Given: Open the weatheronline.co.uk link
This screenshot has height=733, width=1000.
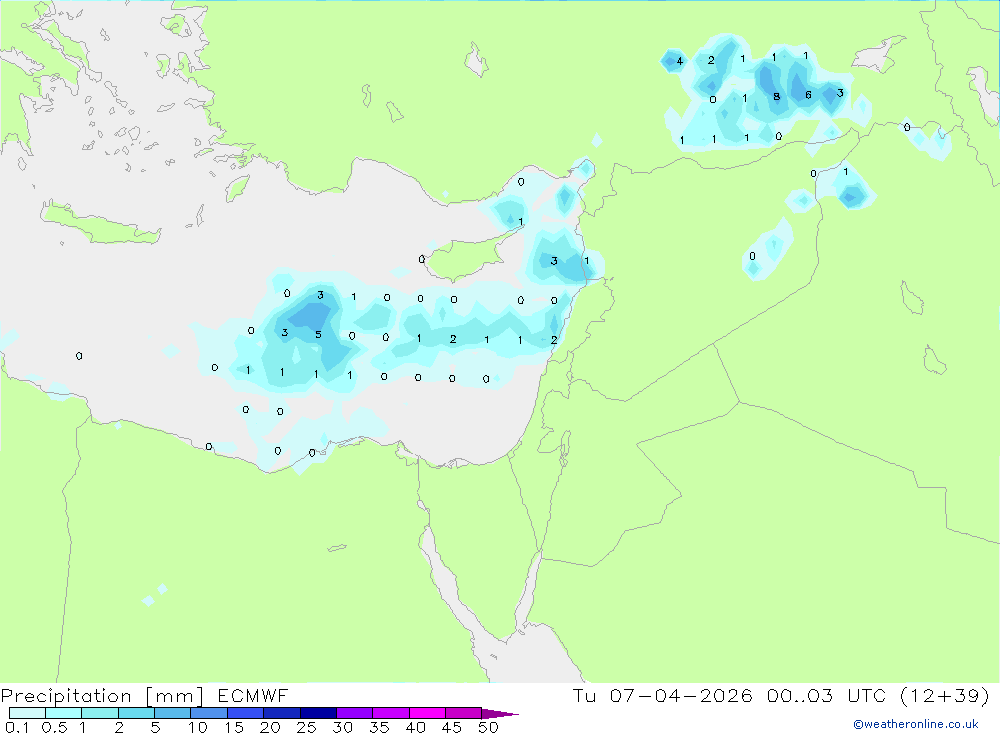Looking at the screenshot, I should [x=916, y=724].
